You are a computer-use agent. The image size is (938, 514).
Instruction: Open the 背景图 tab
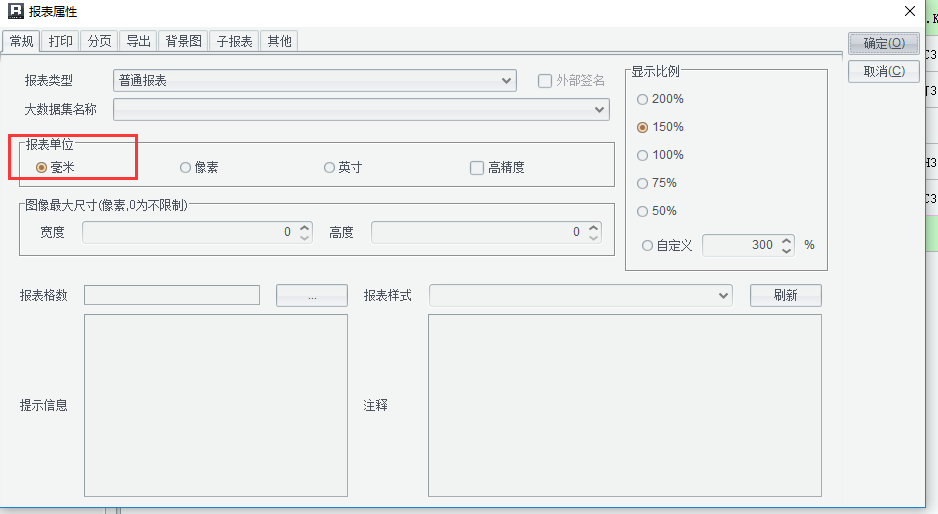point(183,41)
